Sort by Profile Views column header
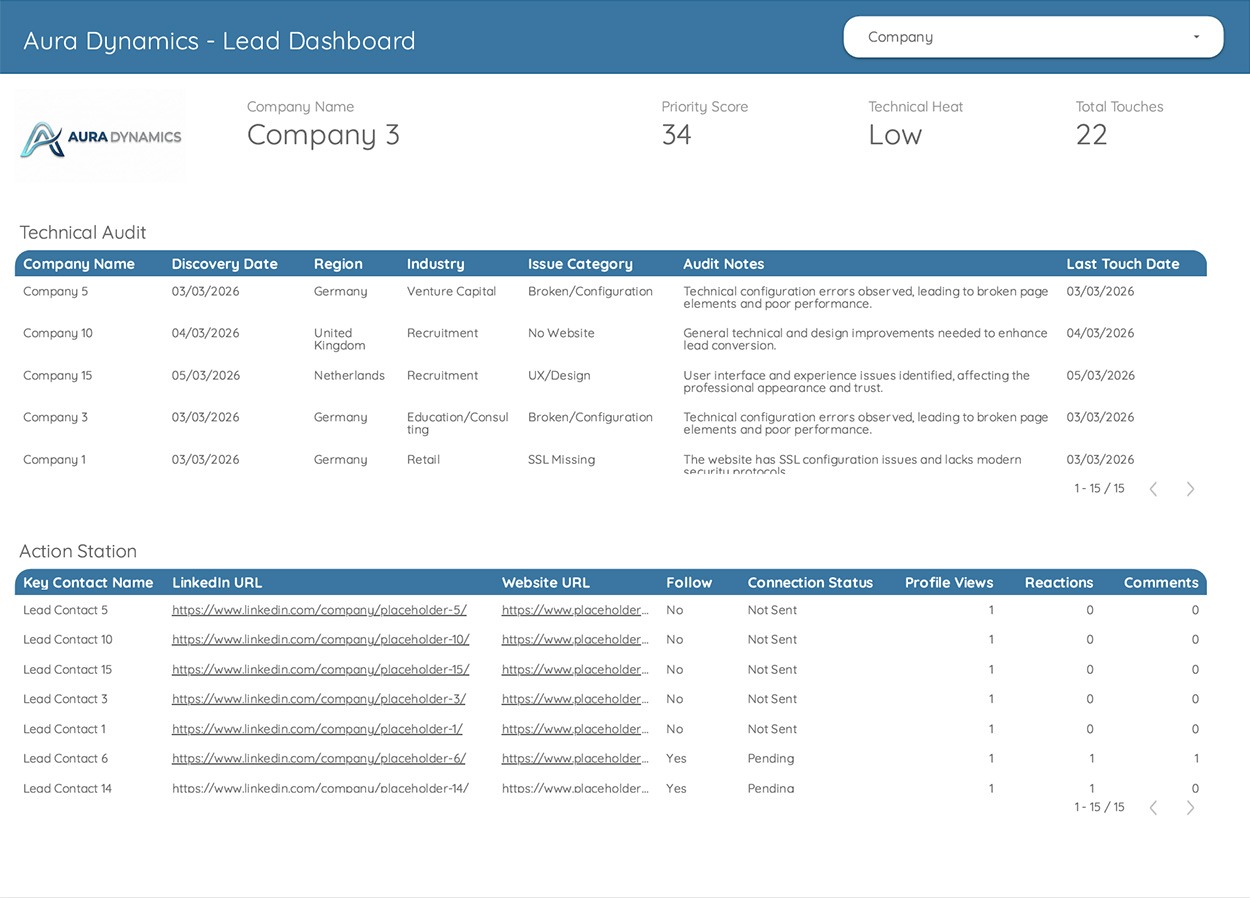Viewport: 1250px width, 898px height. [x=948, y=583]
